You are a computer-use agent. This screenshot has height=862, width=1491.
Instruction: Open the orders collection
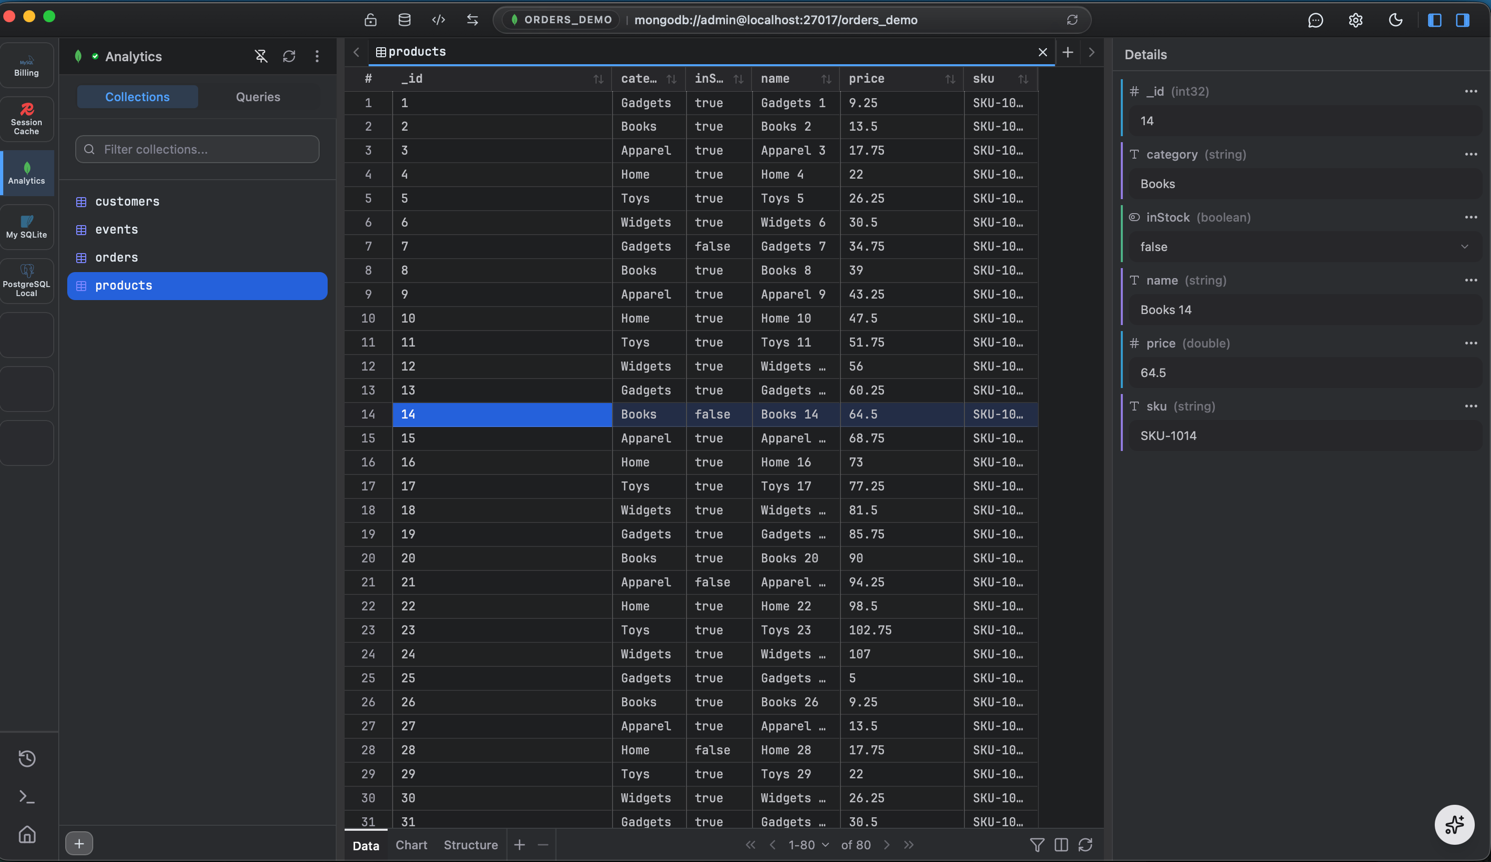197,258
